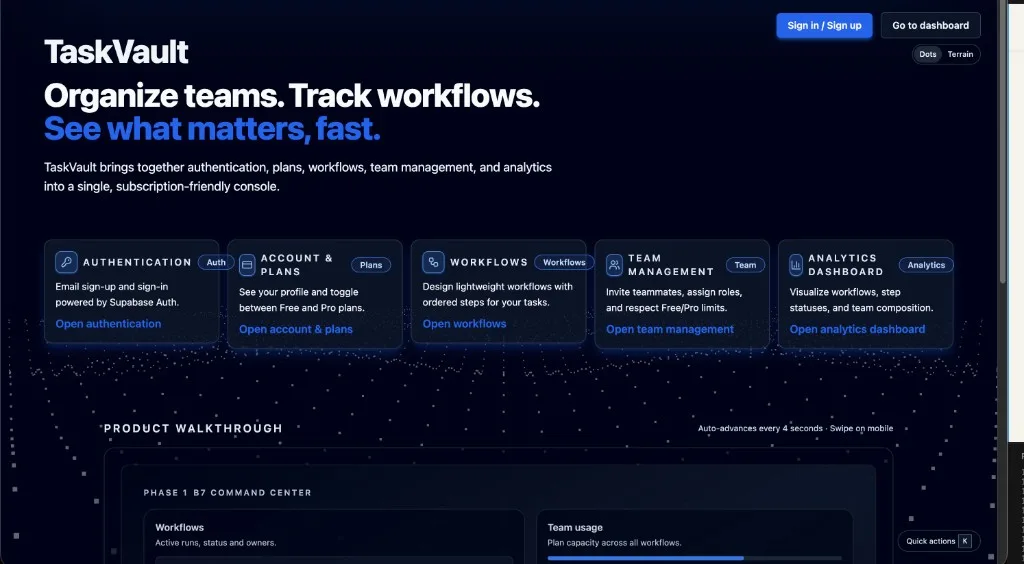
Task: Click the Workflows tag badge
Action: [x=564, y=262]
